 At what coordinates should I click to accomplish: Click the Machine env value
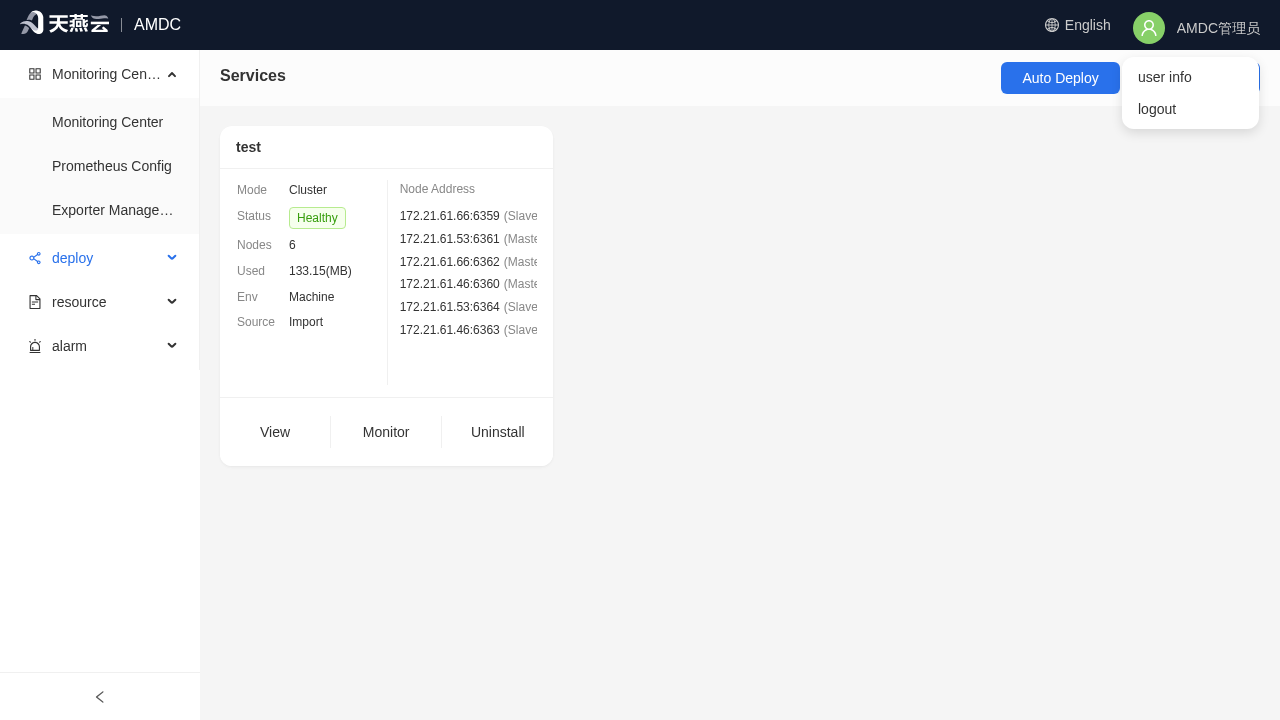tap(312, 297)
